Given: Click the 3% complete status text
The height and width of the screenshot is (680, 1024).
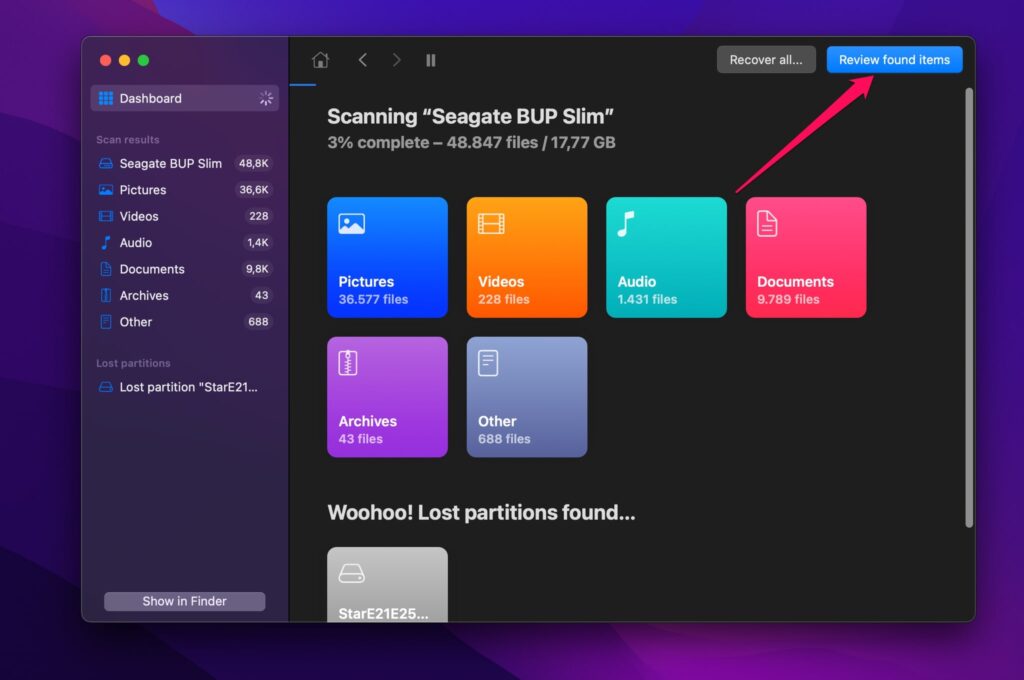Looking at the screenshot, I should point(471,142).
